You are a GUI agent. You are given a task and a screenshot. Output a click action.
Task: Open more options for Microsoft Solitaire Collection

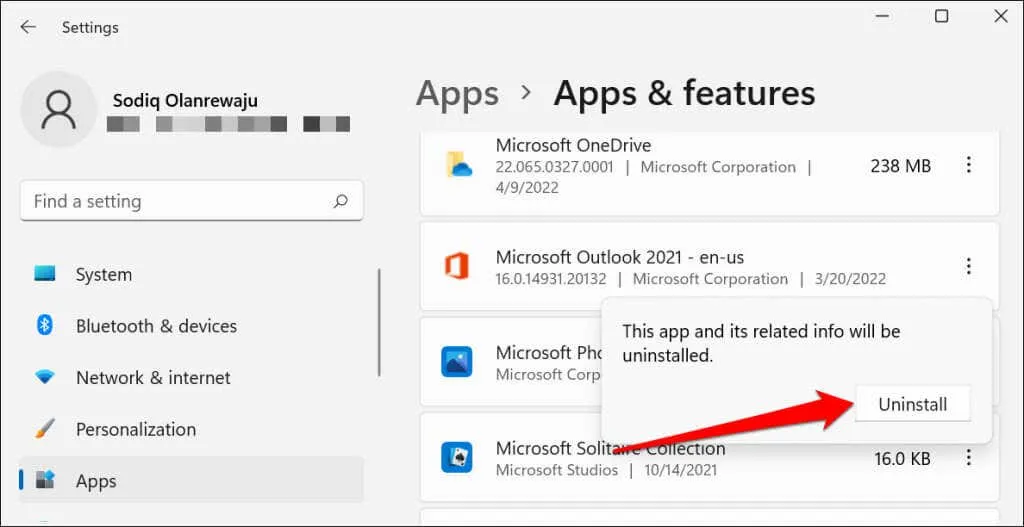tap(968, 458)
